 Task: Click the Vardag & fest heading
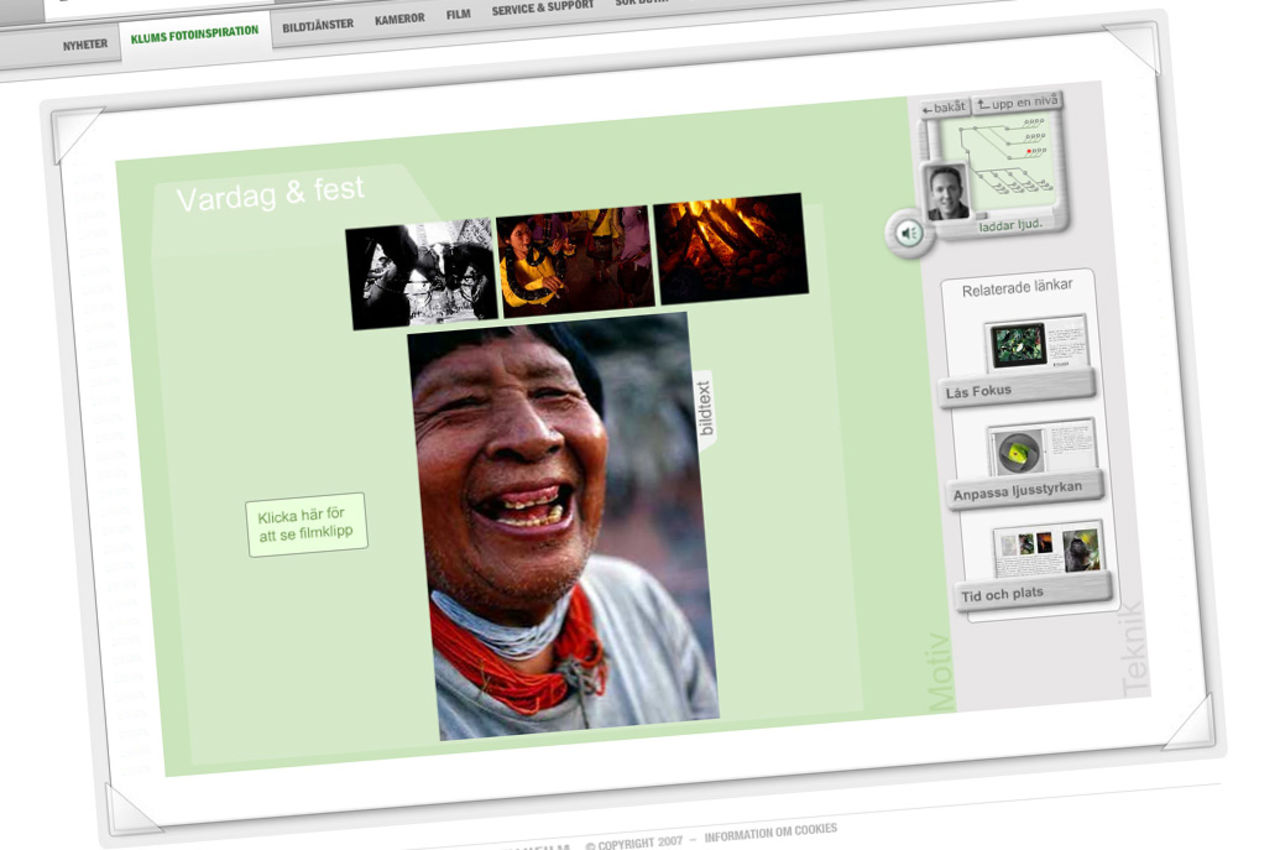271,193
